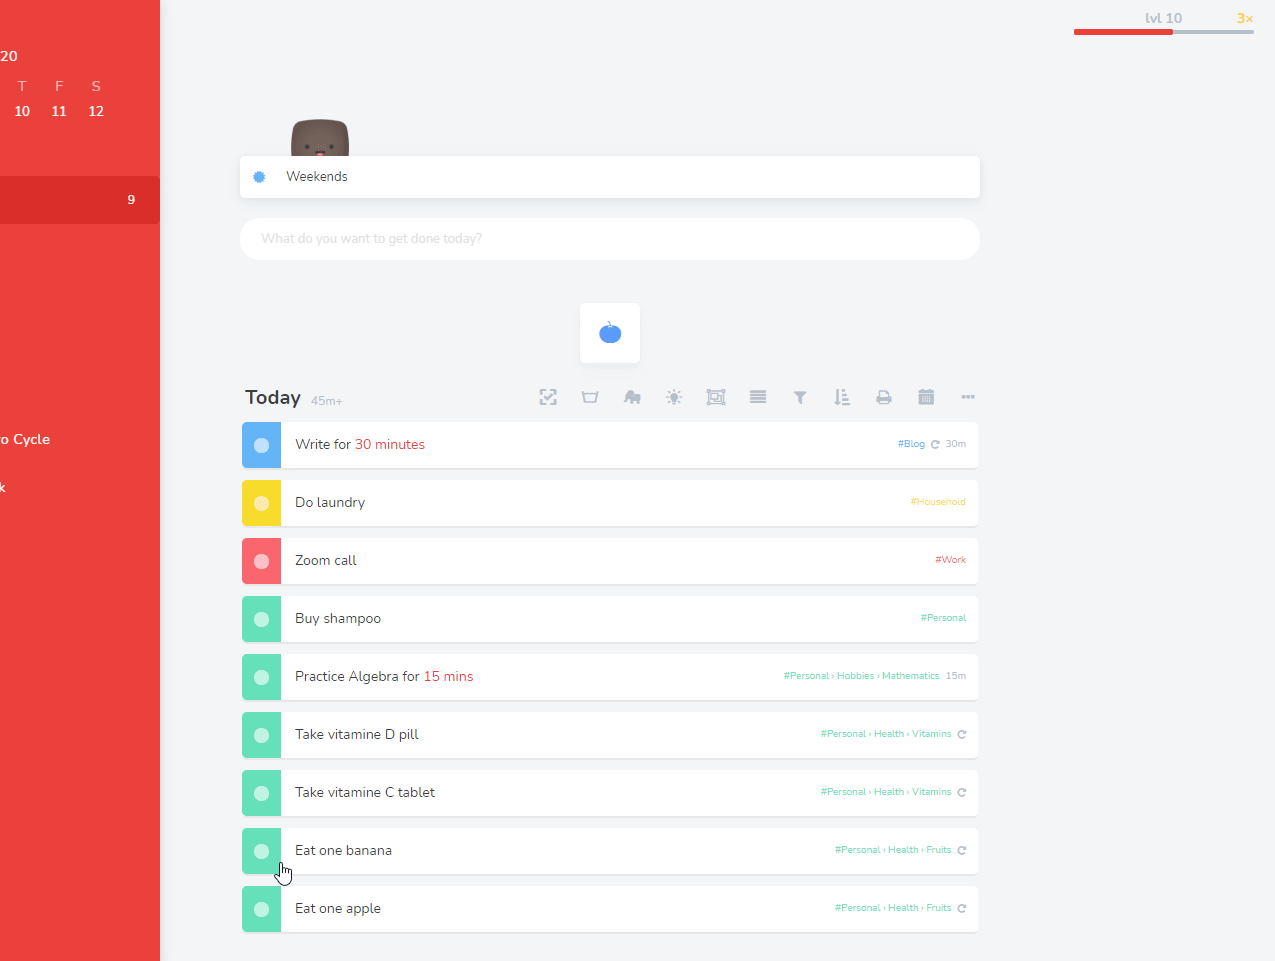Viewport: 1275px width, 961px height.
Task: Click the 15m duration on Practice Algebra
Action: tap(956, 676)
